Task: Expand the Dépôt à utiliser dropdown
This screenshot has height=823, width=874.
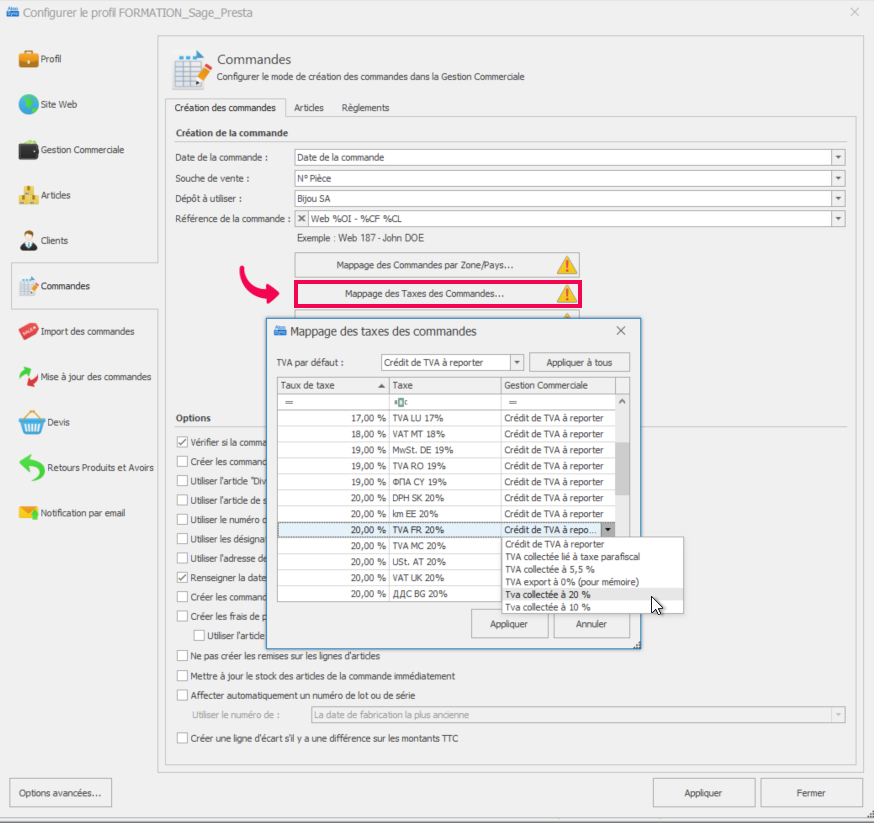Action: point(838,198)
